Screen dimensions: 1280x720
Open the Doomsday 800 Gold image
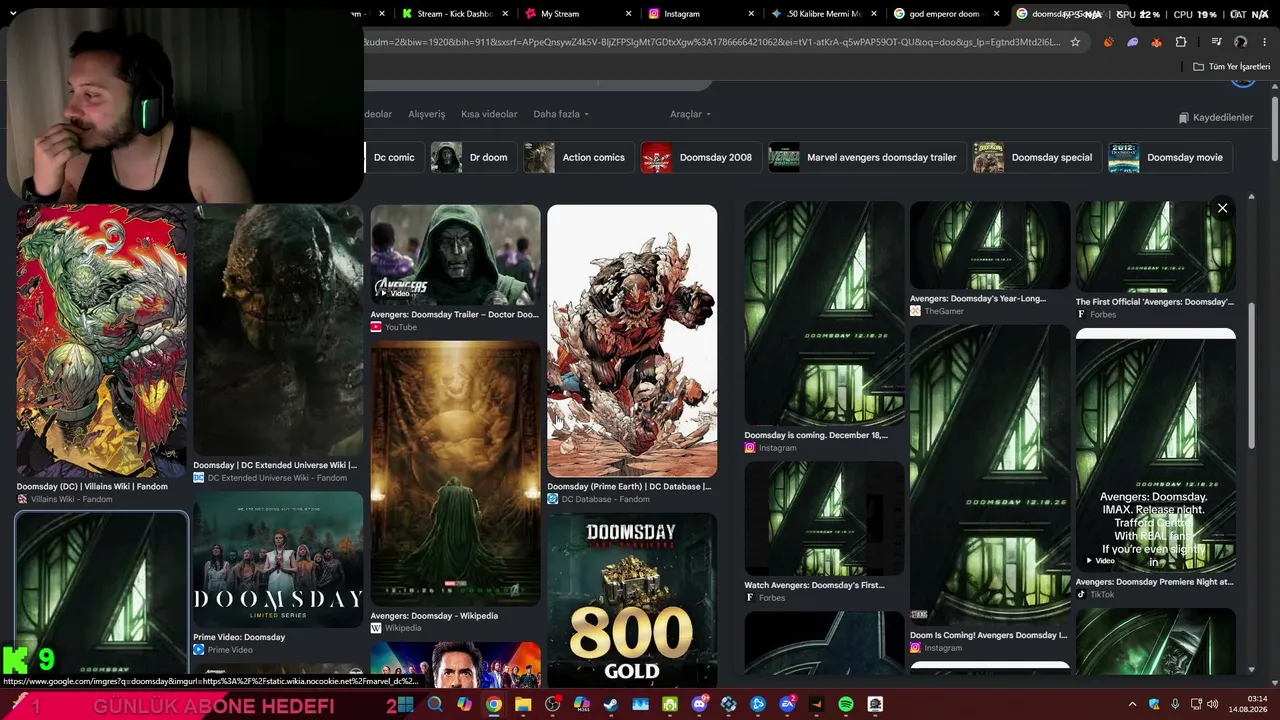pyautogui.click(x=632, y=600)
